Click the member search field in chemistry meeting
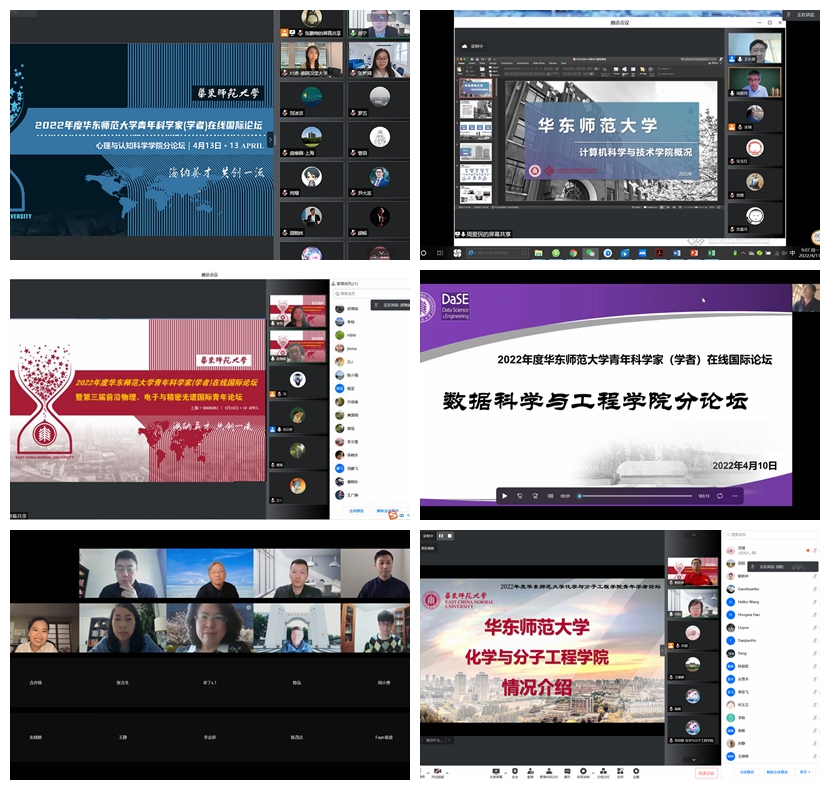Screen dimensions: 830x790 (771, 535)
